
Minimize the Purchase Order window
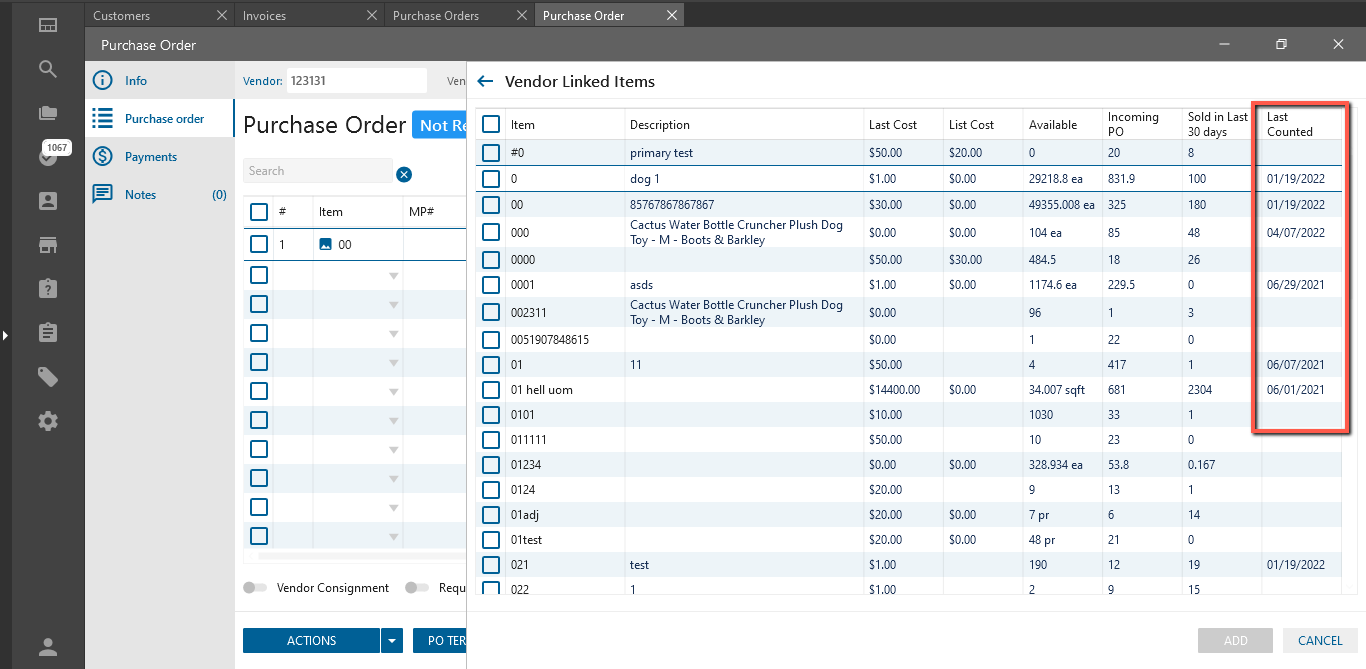tap(1223, 44)
